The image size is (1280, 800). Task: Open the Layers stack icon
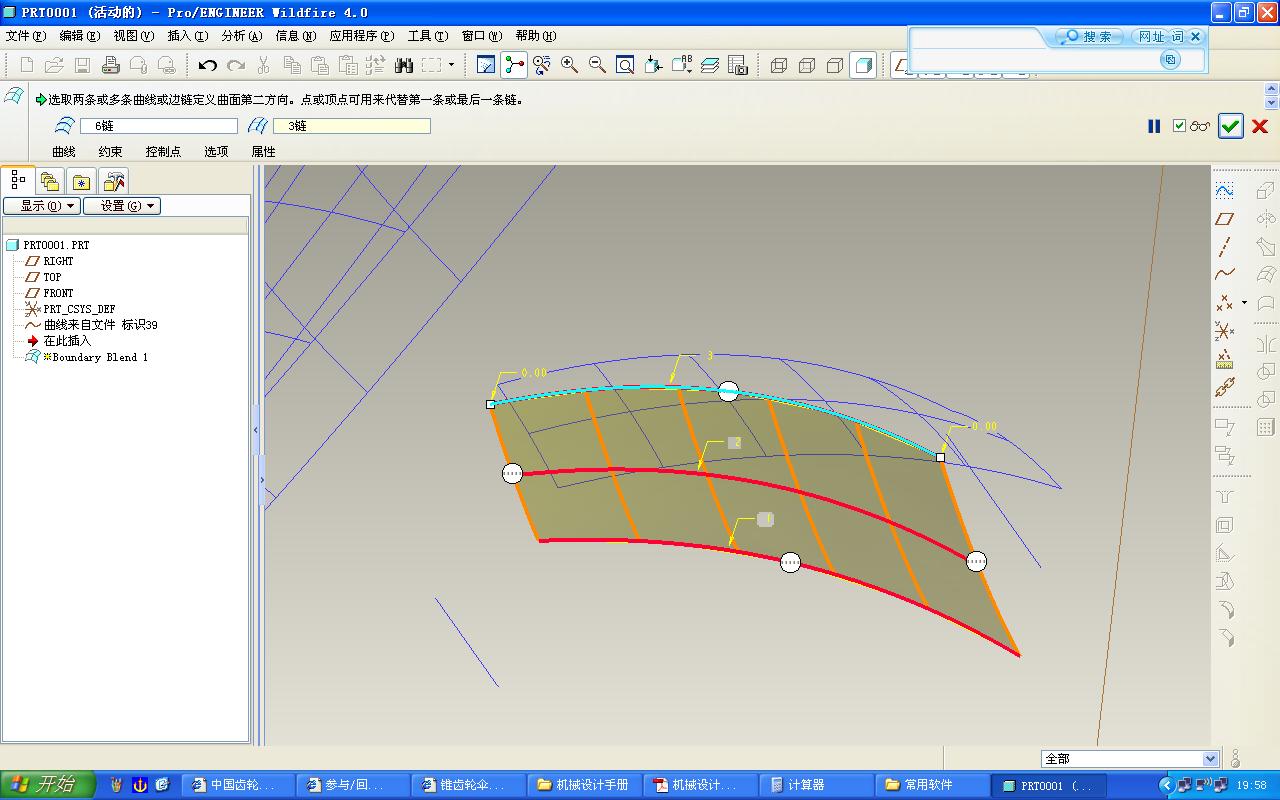pyautogui.click(x=710, y=65)
